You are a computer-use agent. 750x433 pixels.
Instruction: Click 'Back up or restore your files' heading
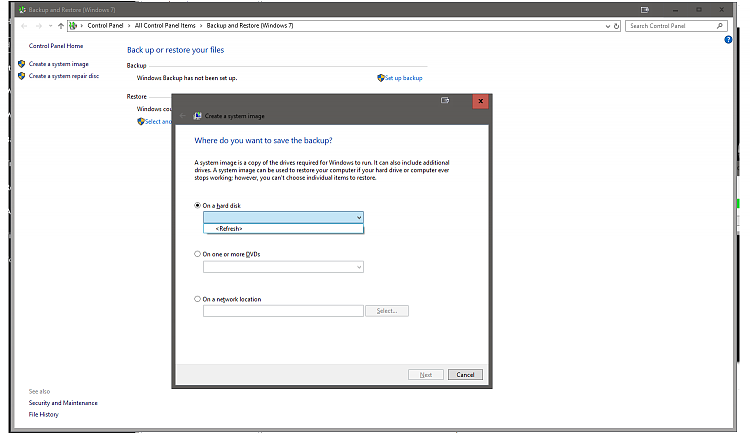click(176, 50)
